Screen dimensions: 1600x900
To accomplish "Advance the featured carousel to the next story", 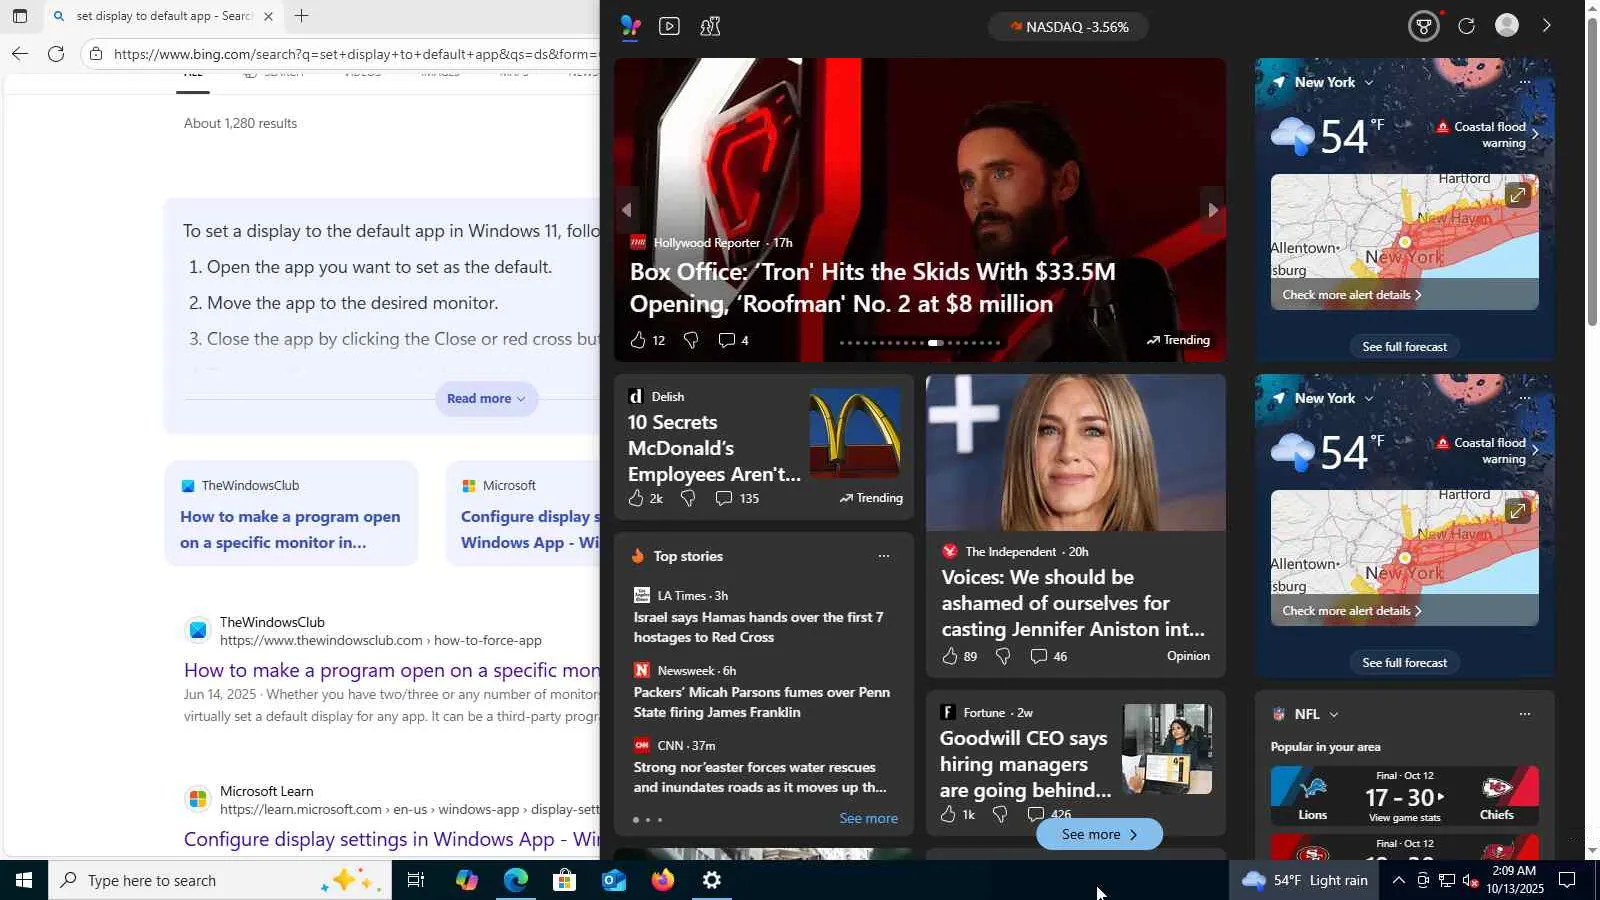I will point(1212,210).
